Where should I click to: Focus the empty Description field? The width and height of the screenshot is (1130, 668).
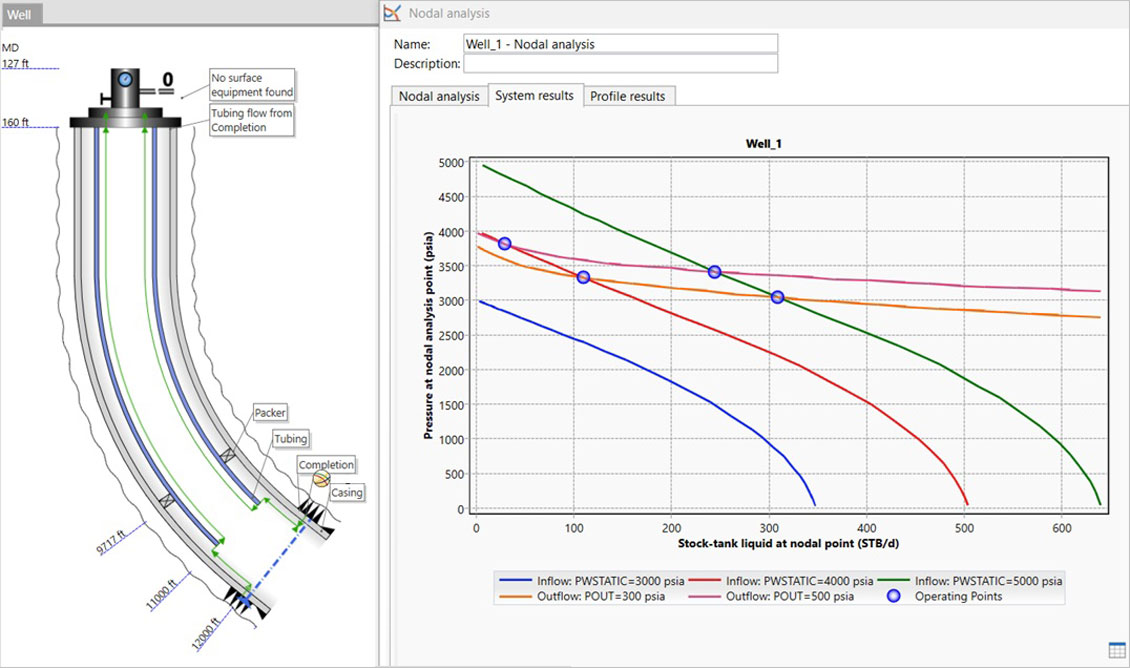620,64
